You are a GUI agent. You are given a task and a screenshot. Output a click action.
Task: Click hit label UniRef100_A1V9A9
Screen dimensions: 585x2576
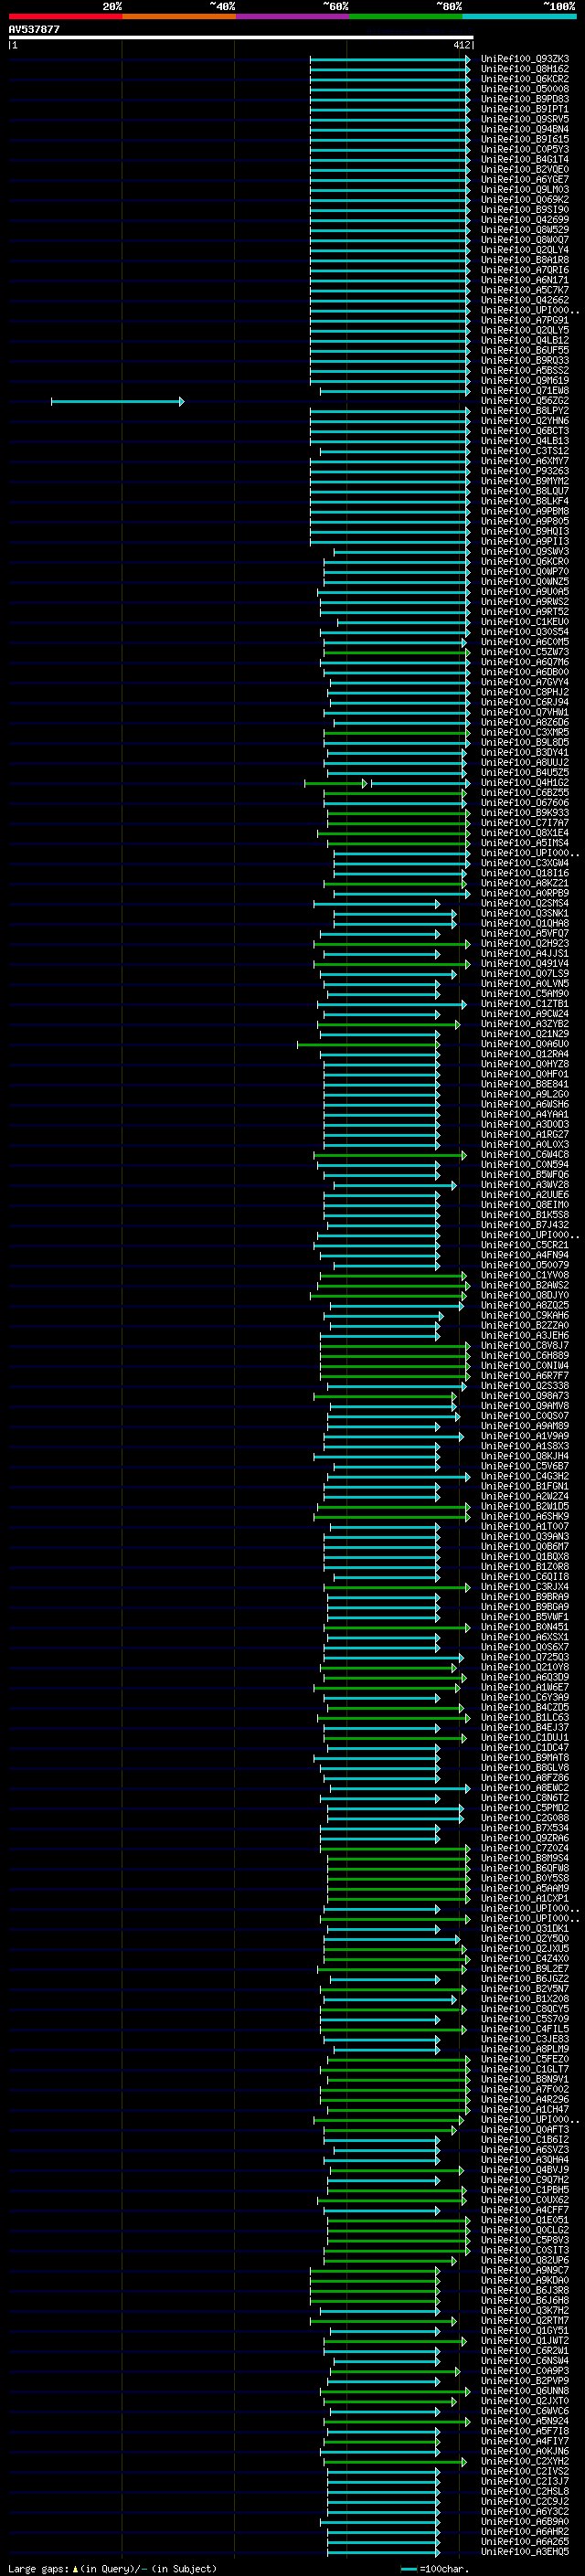[525, 1436]
